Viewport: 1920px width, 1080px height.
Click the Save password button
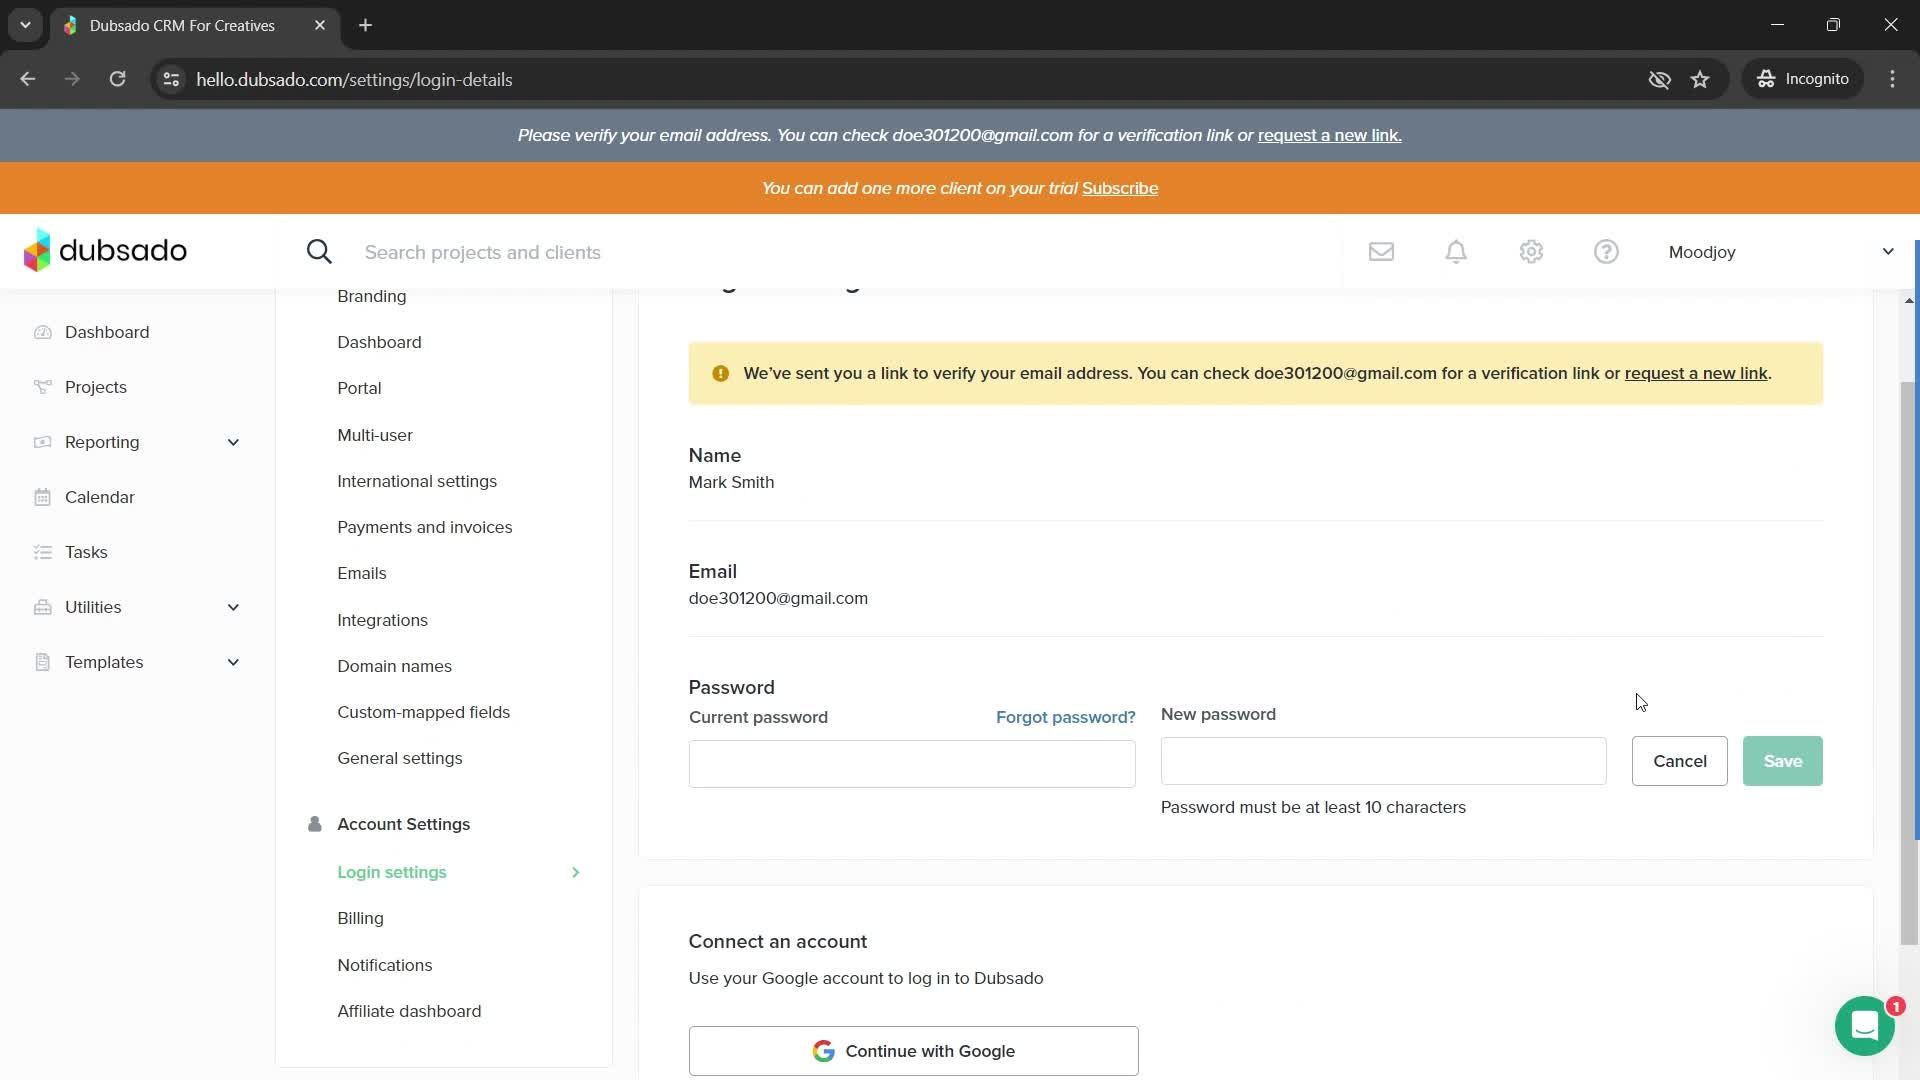point(1782,761)
